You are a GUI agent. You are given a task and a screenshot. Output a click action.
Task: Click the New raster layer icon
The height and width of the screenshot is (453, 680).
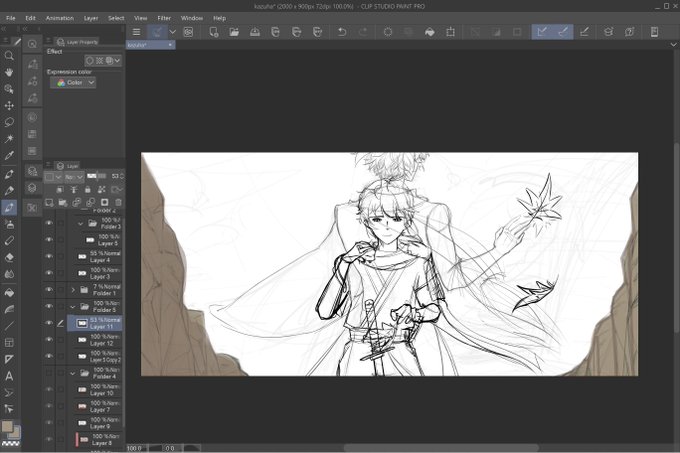pyautogui.click(x=49, y=202)
